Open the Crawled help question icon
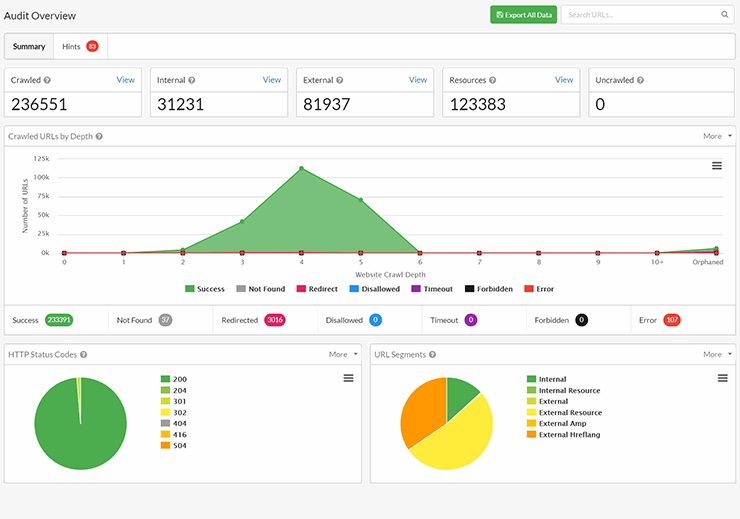The image size is (740, 519). pyautogui.click(x=47, y=80)
